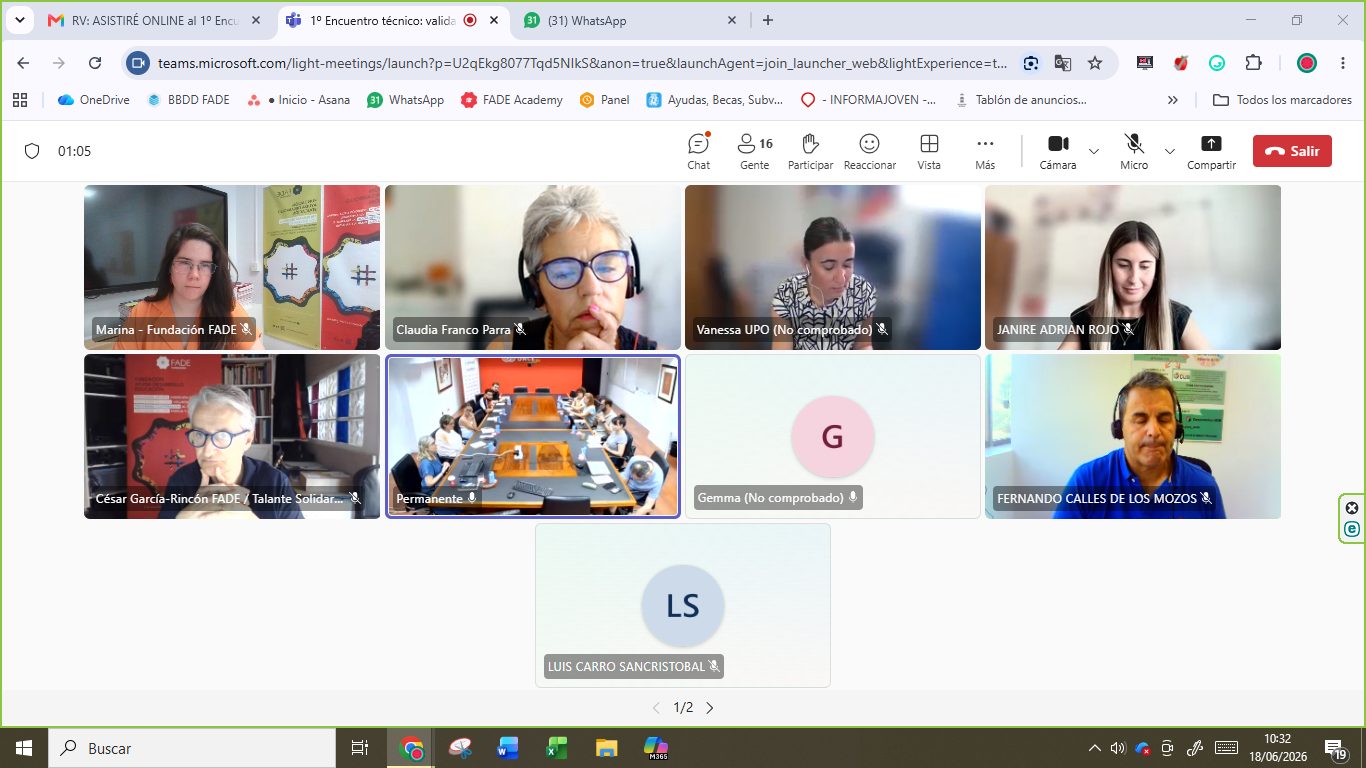Go to previous participant page arrow
Viewport: 1366px width, 768px height.
point(656,707)
